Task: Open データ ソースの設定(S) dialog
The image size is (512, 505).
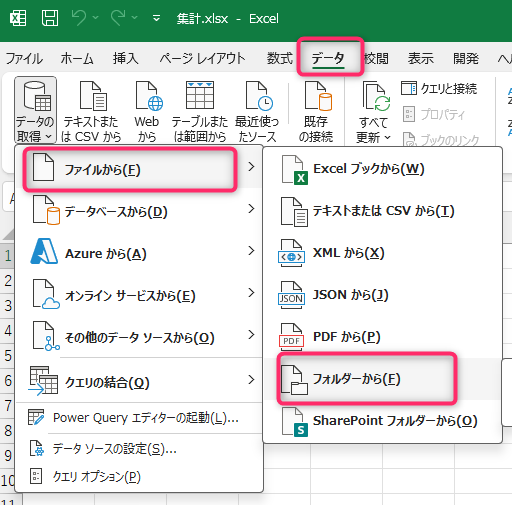Action: 139,449
